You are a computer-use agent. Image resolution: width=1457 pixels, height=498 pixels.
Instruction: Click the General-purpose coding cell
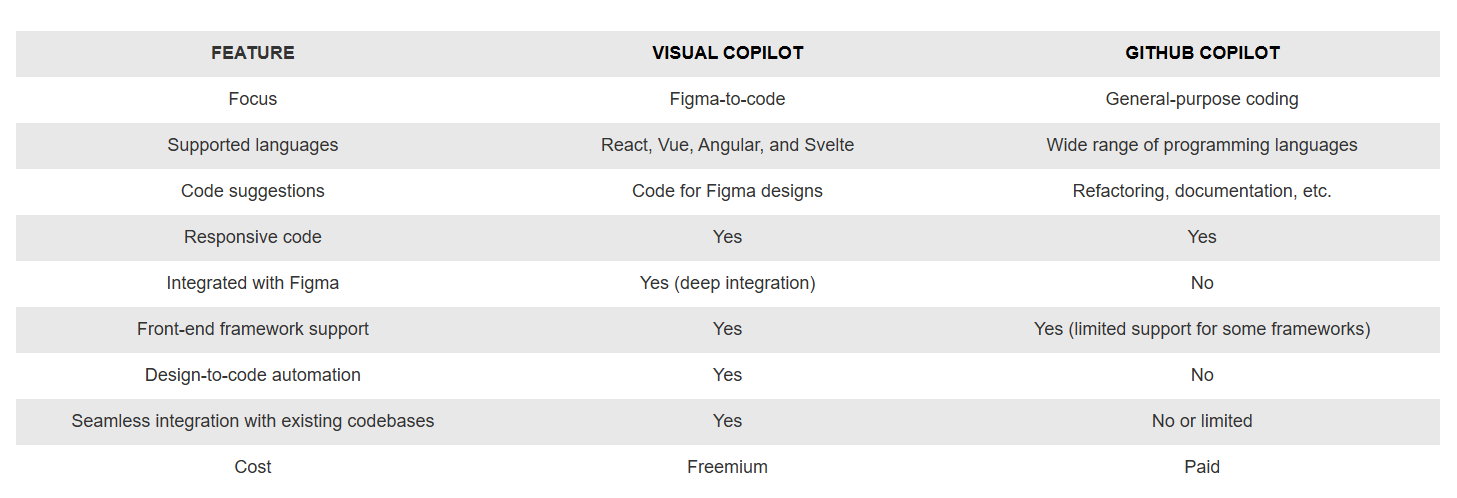click(x=1202, y=99)
